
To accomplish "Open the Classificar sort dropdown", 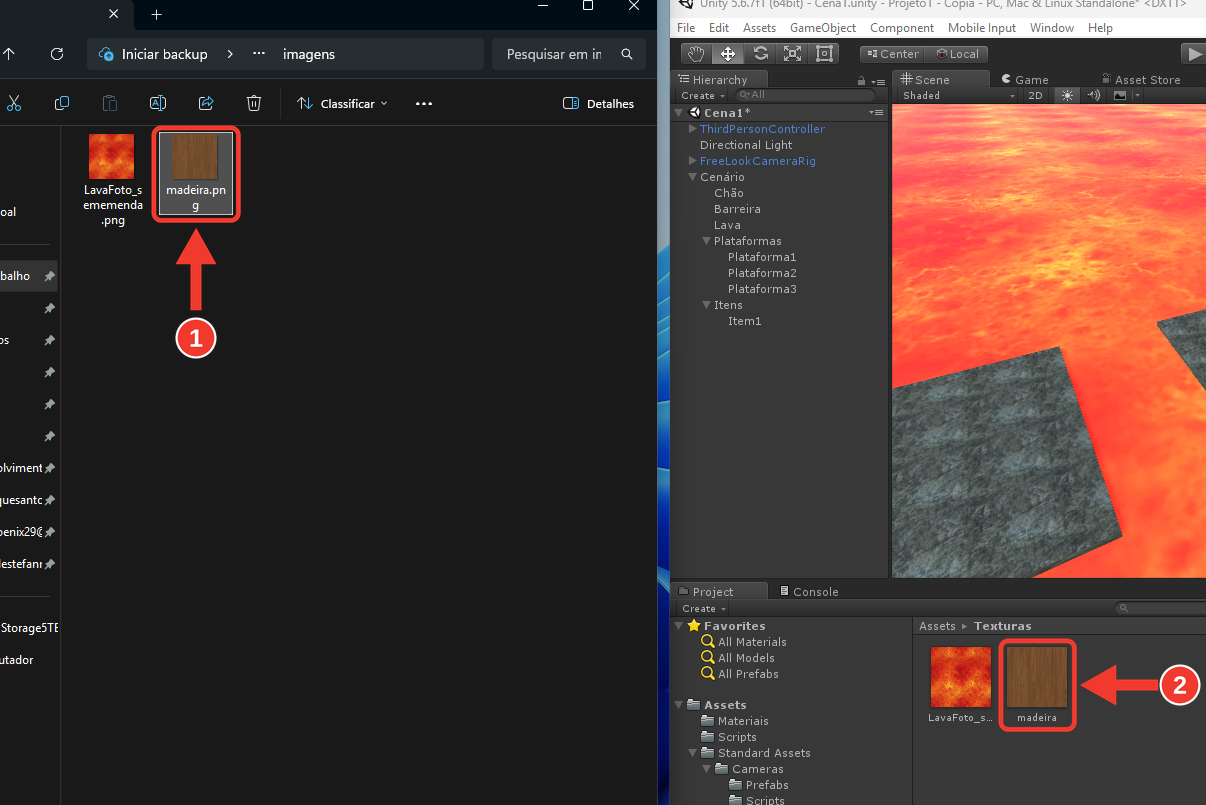I will coord(342,103).
